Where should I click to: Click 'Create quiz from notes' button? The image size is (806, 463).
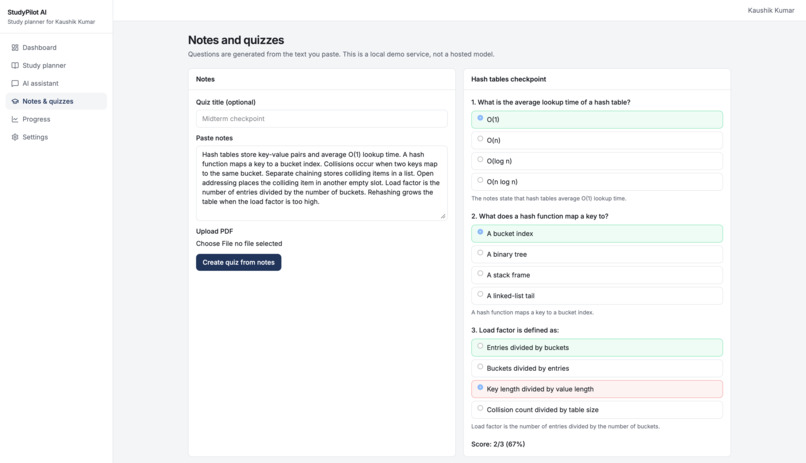click(x=239, y=262)
